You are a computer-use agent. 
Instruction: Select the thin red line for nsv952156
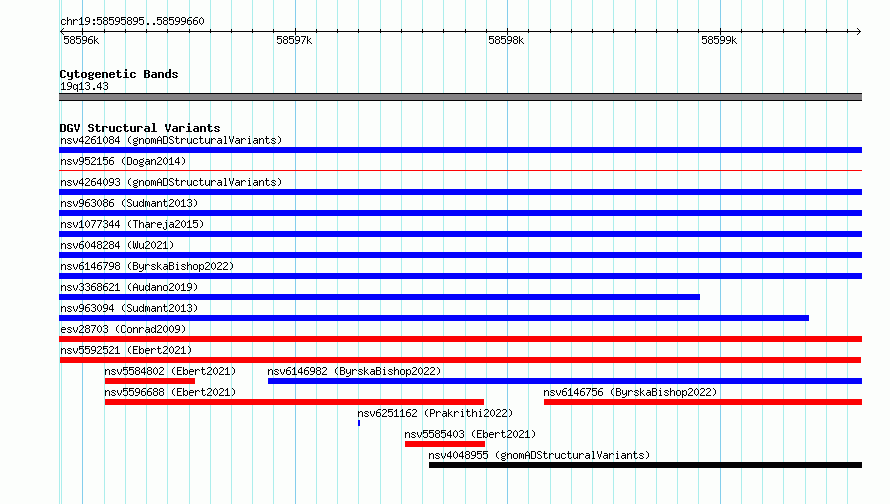pyautogui.click(x=460, y=170)
